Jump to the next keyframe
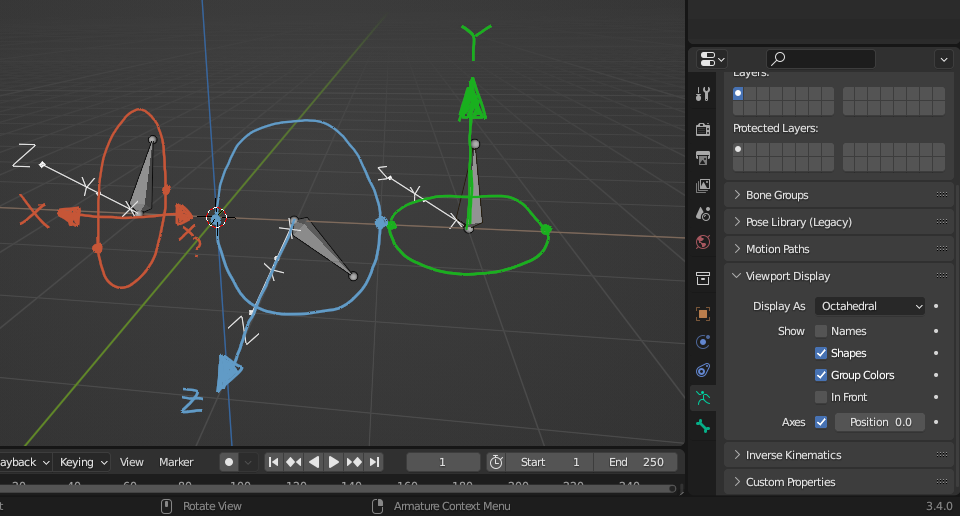Viewport: 960px width, 516px height. tap(354, 462)
